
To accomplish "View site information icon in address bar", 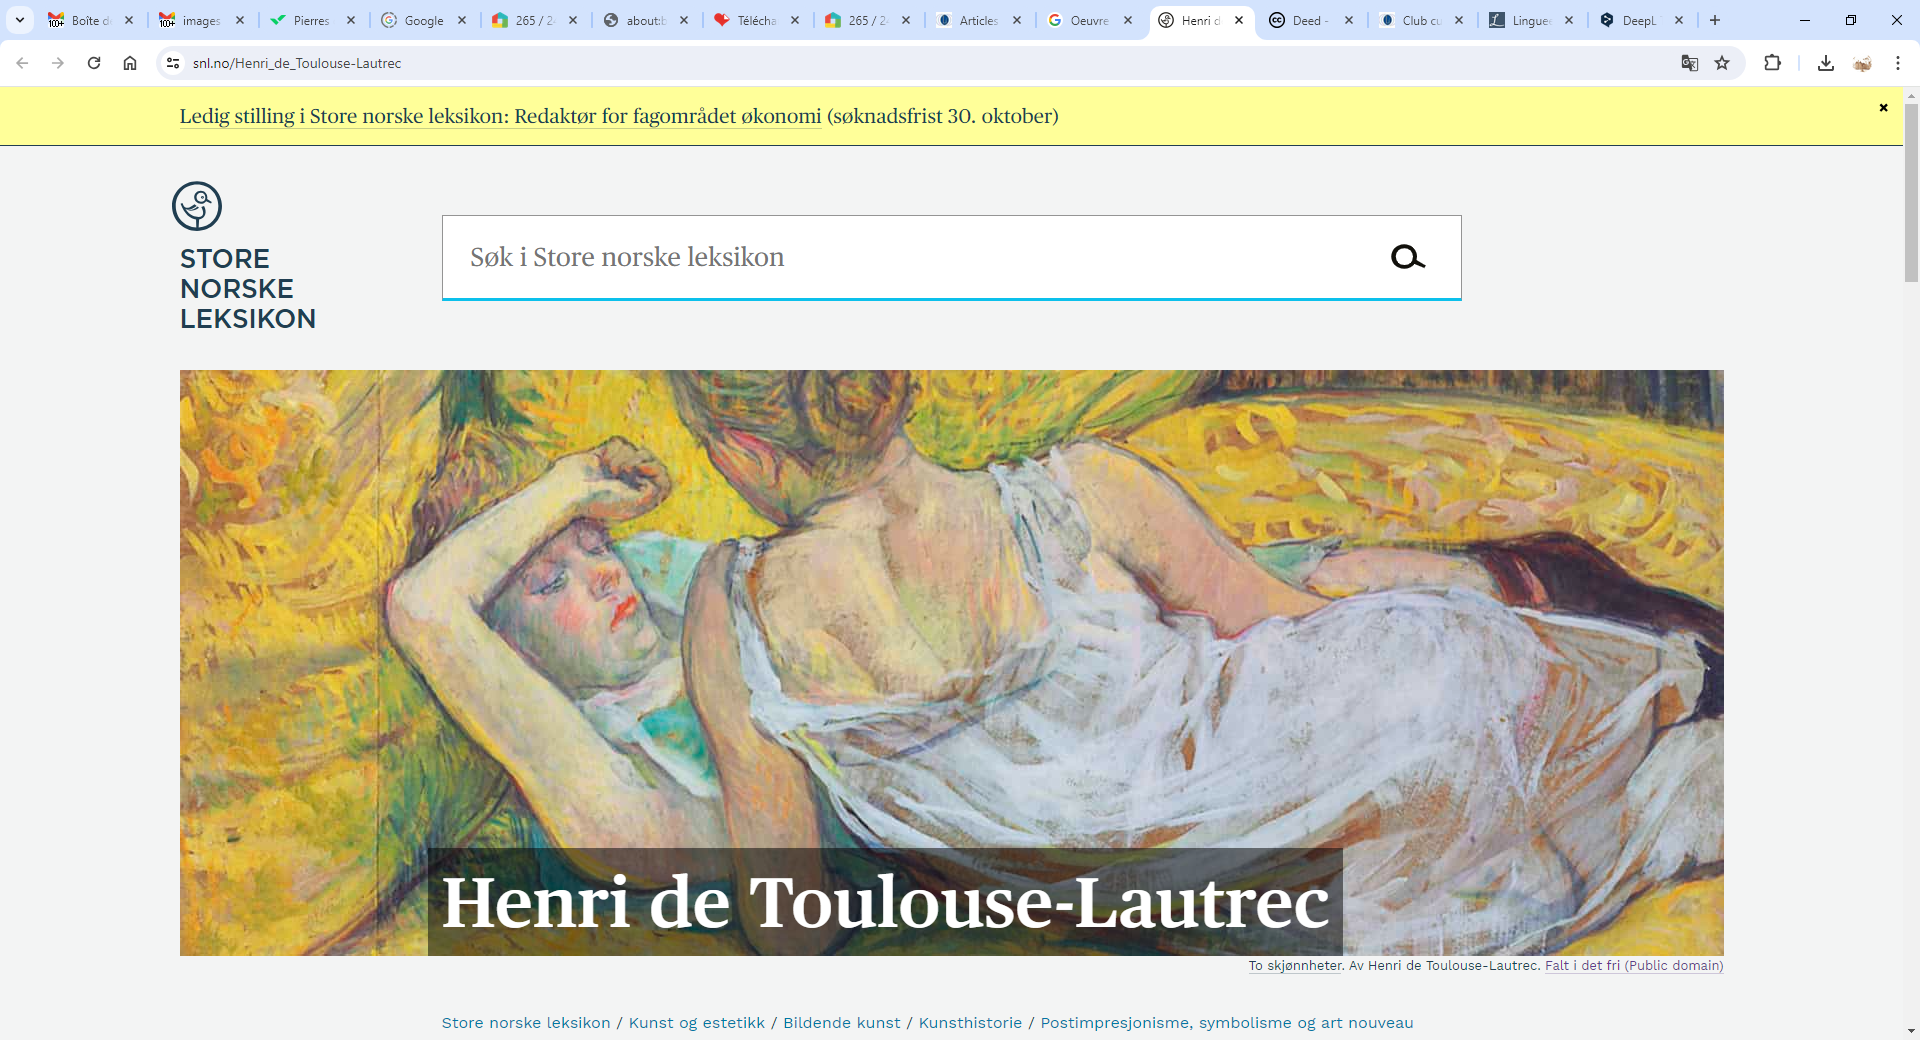I will click(x=173, y=63).
